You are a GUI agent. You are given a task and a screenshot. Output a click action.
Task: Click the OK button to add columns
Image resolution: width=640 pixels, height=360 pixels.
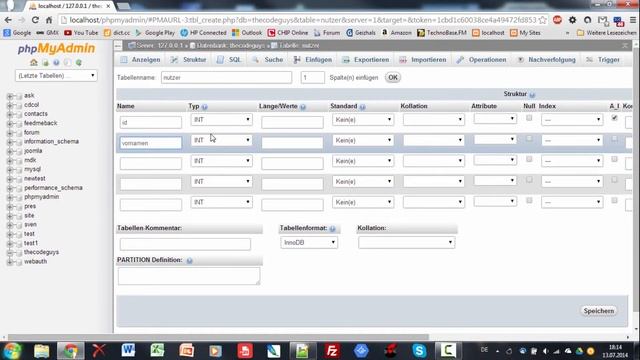tap(393, 77)
